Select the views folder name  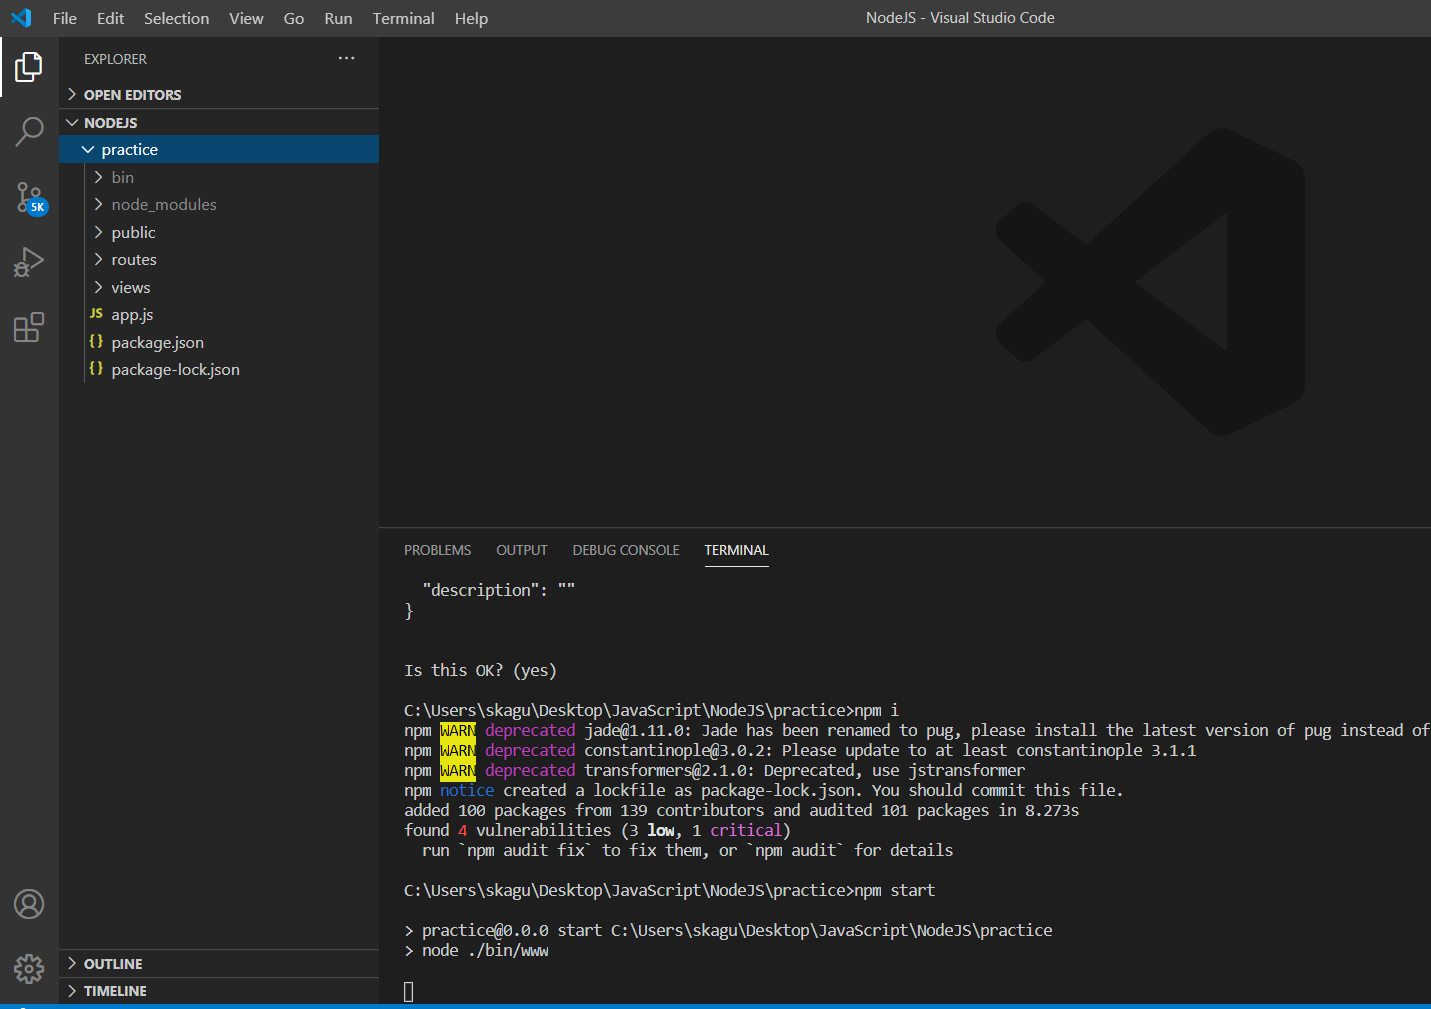(x=131, y=287)
